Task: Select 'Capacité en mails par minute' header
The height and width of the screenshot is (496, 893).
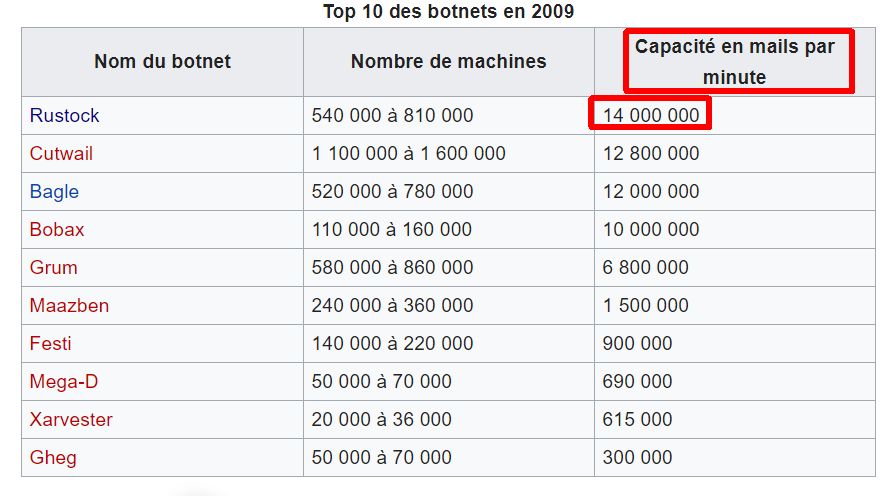Action: pyautogui.click(x=735, y=62)
